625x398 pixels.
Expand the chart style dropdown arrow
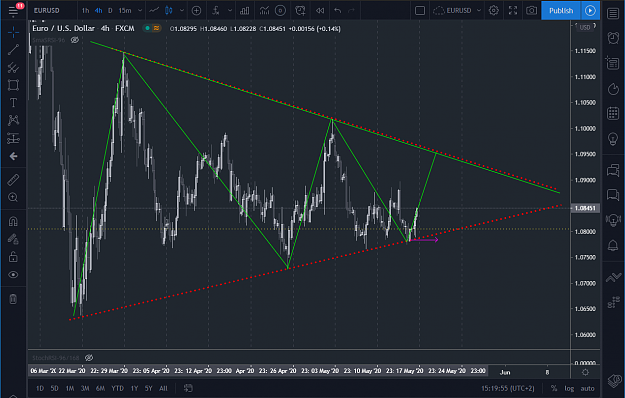click(x=182, y=11)
